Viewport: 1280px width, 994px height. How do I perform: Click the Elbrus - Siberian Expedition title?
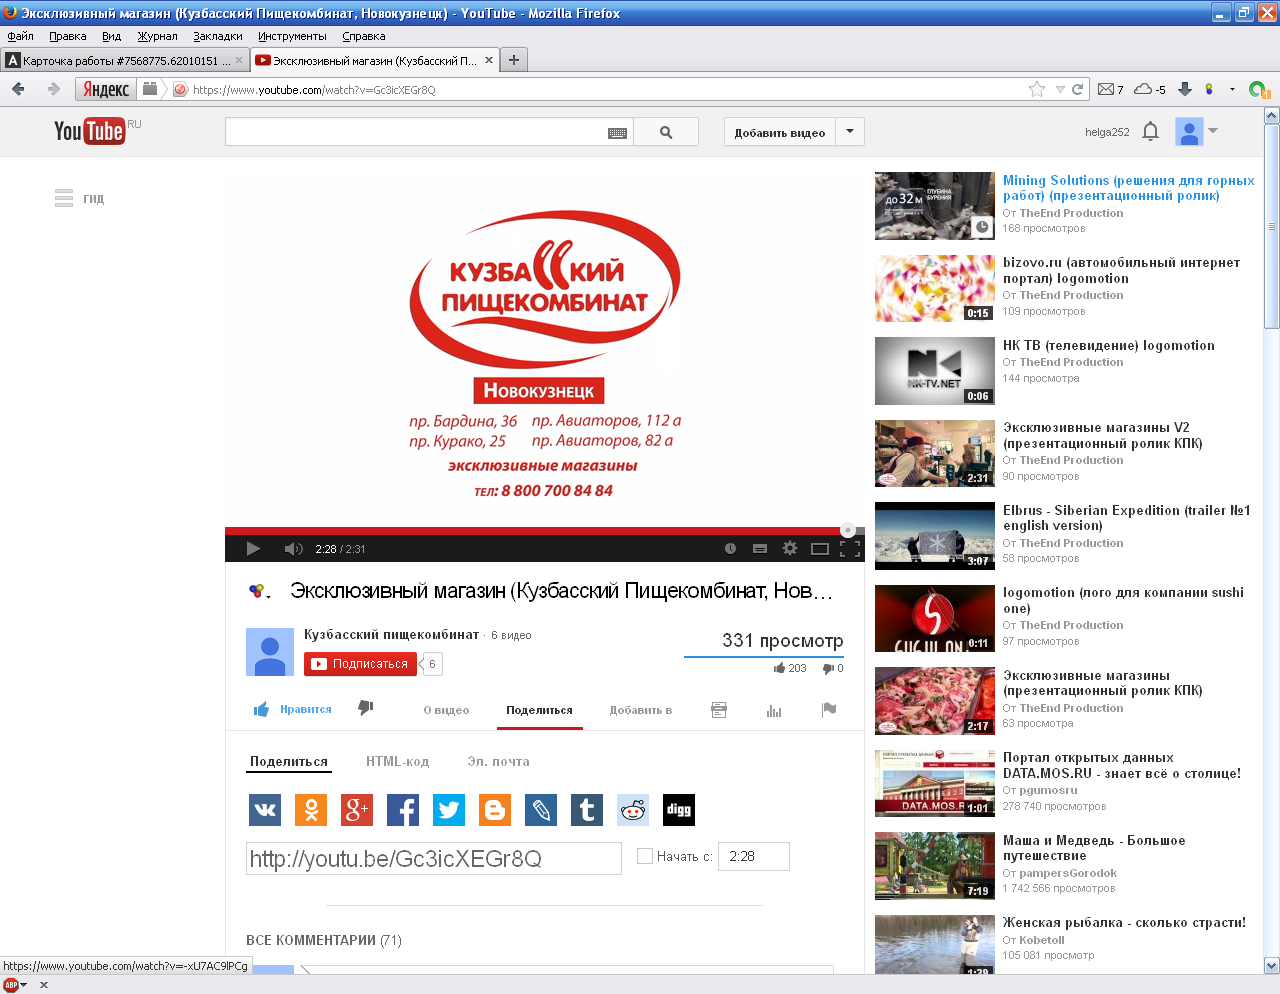(x=1127, y=518)
